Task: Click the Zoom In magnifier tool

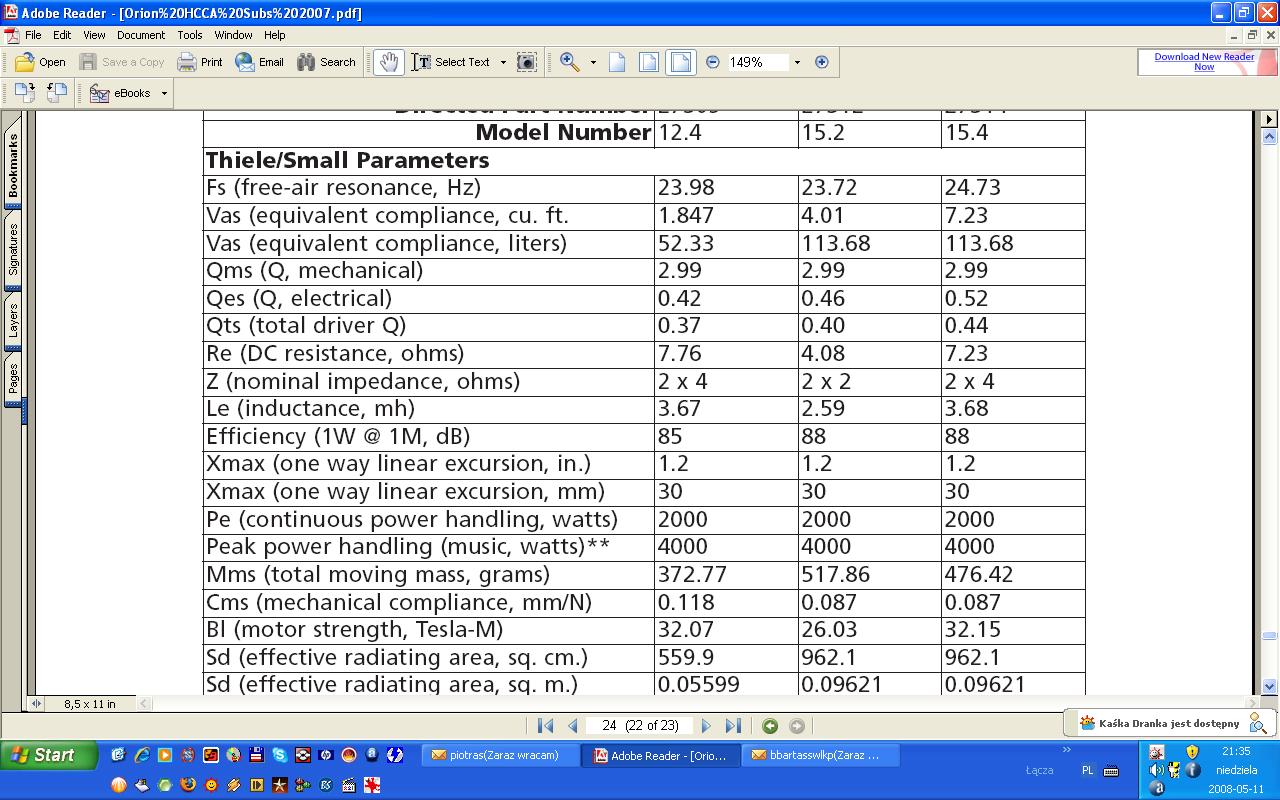Action: 570,62
